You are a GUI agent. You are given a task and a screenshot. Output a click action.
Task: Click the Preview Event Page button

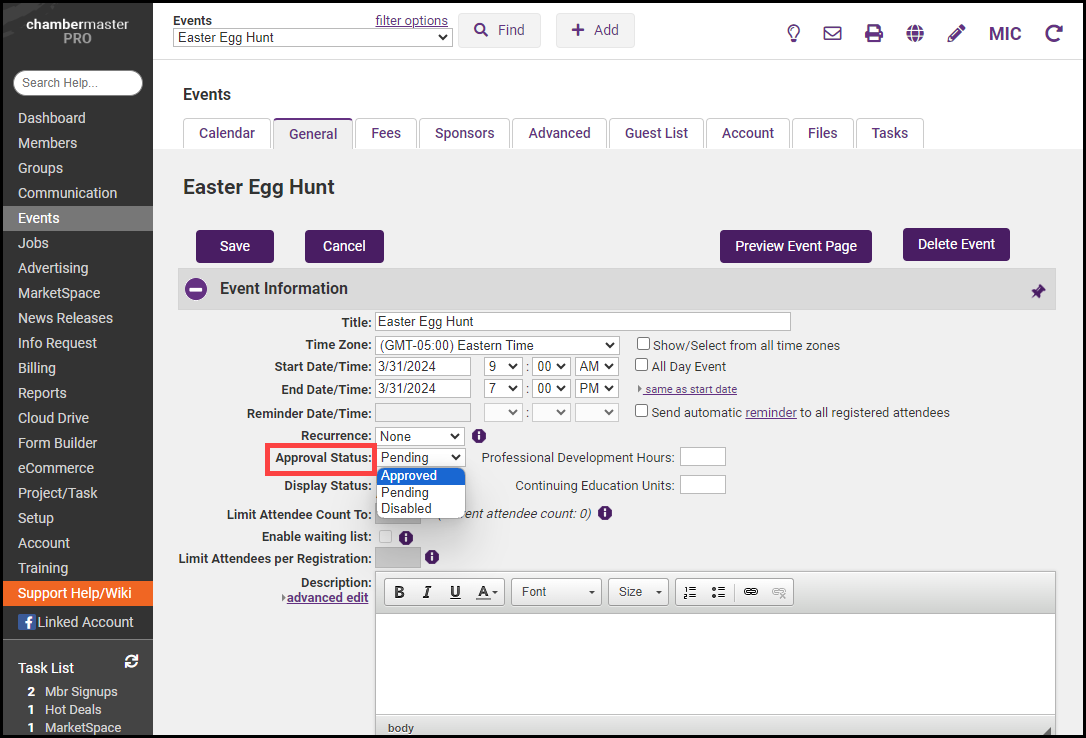795,246
